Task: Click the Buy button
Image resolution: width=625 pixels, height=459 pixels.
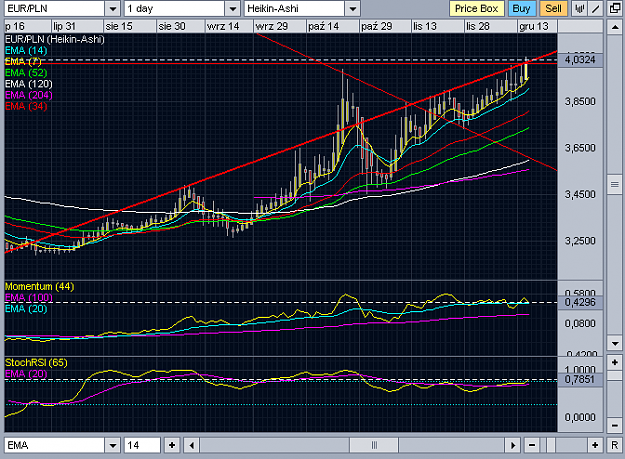Action: [x=521, y=8]
